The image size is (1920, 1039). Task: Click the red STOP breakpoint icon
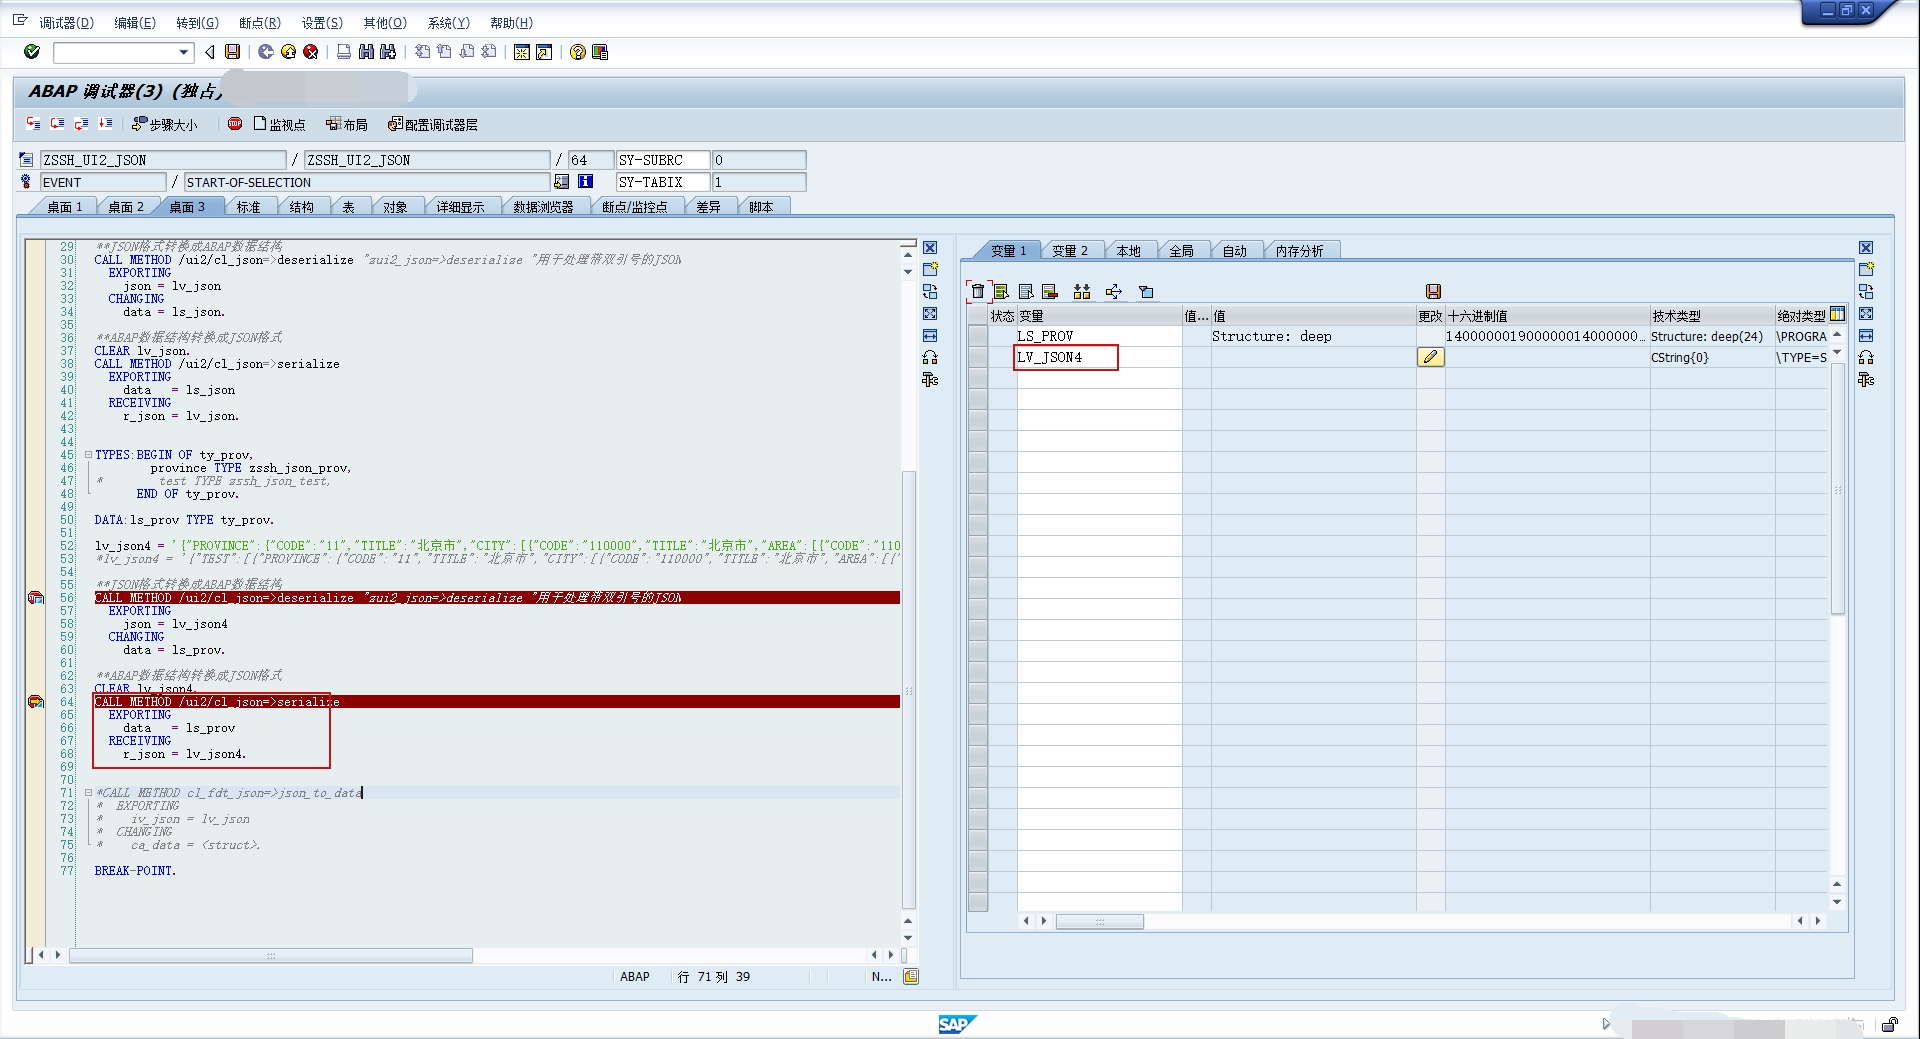tap(235, 124)
